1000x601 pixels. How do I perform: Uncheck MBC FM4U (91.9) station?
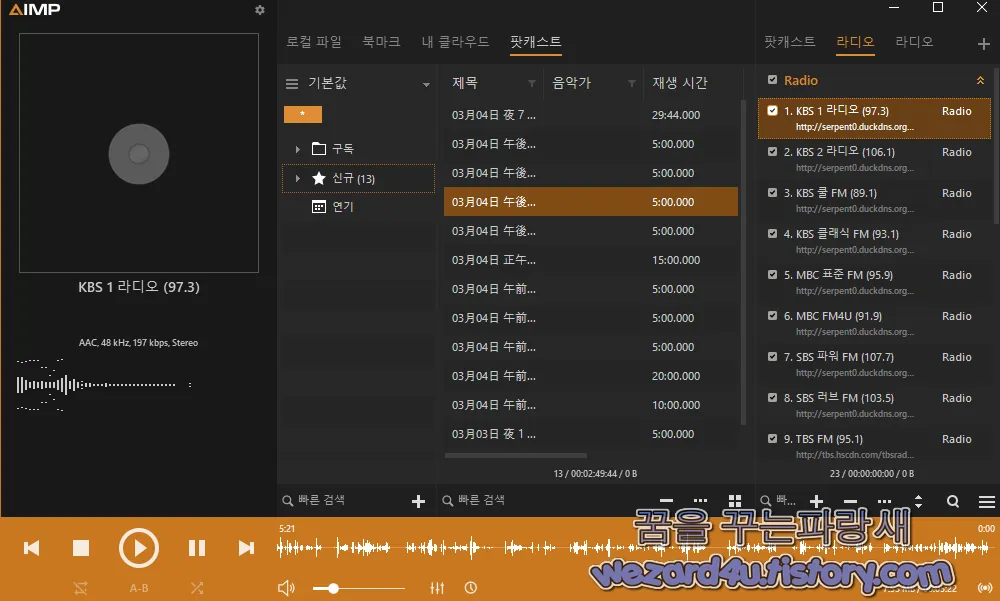click(772, 315)
